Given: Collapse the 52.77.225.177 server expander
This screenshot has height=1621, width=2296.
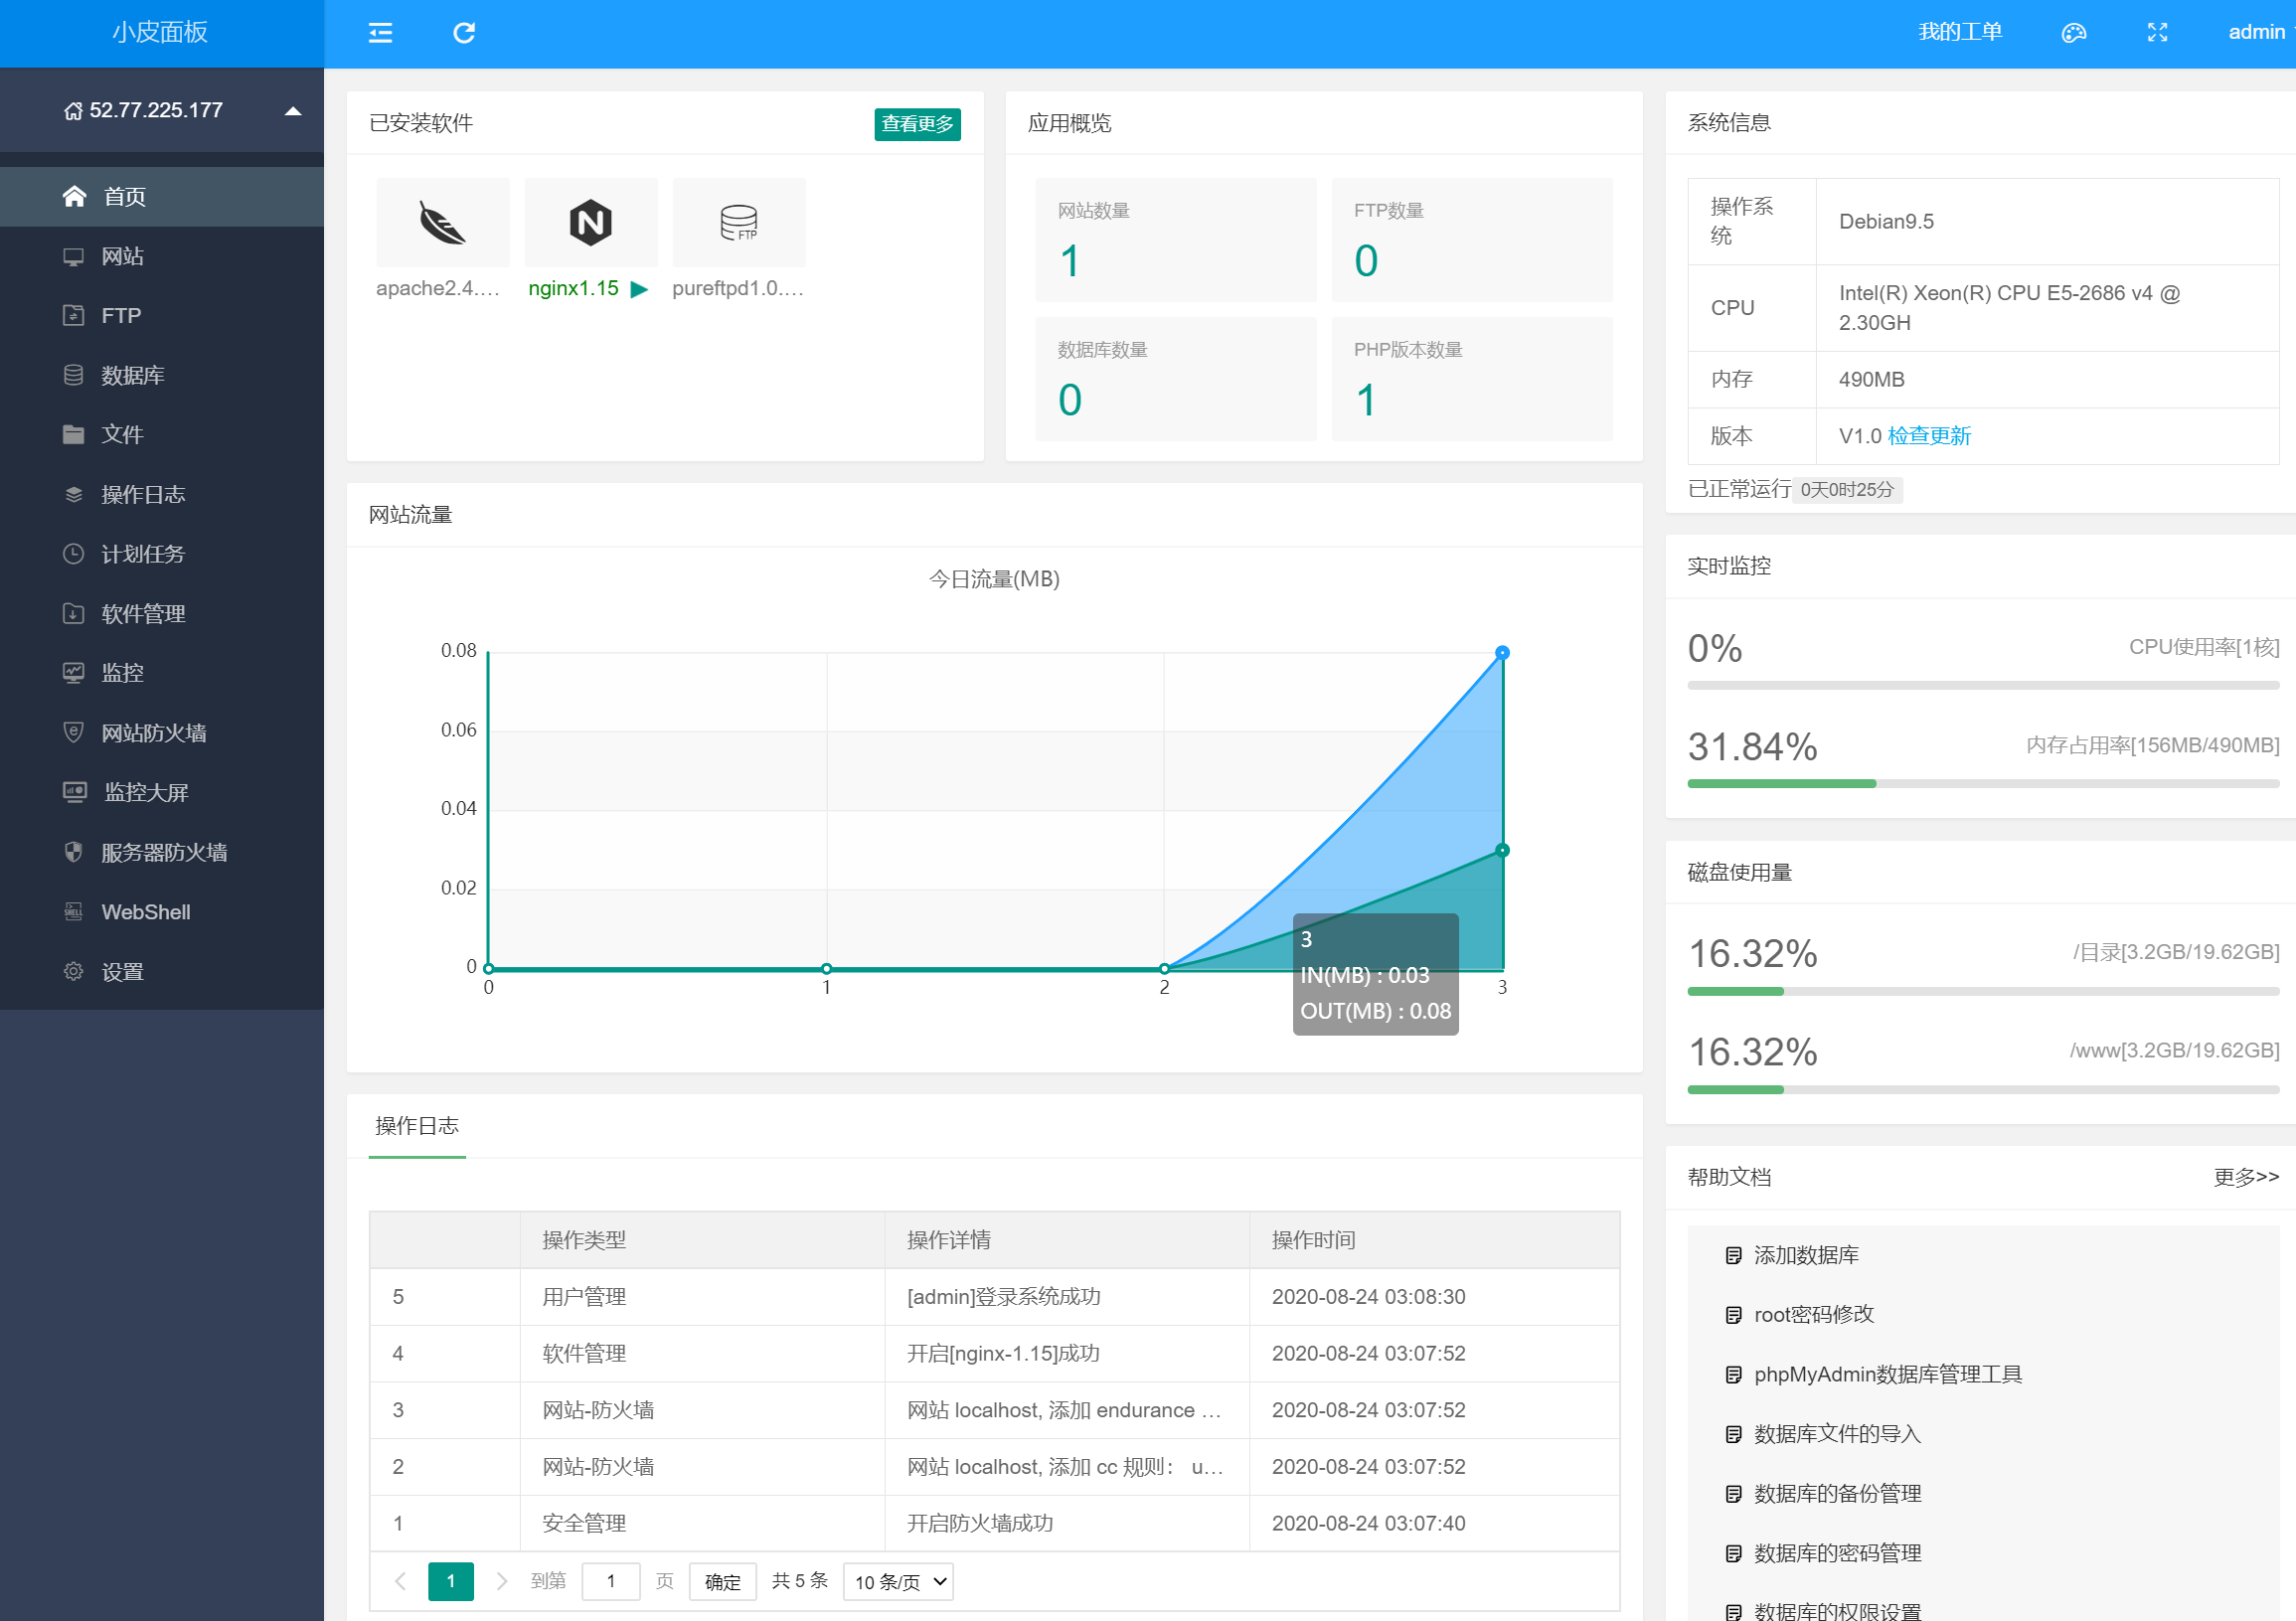Looking at the screenshot, I should [x=293, y=111].
